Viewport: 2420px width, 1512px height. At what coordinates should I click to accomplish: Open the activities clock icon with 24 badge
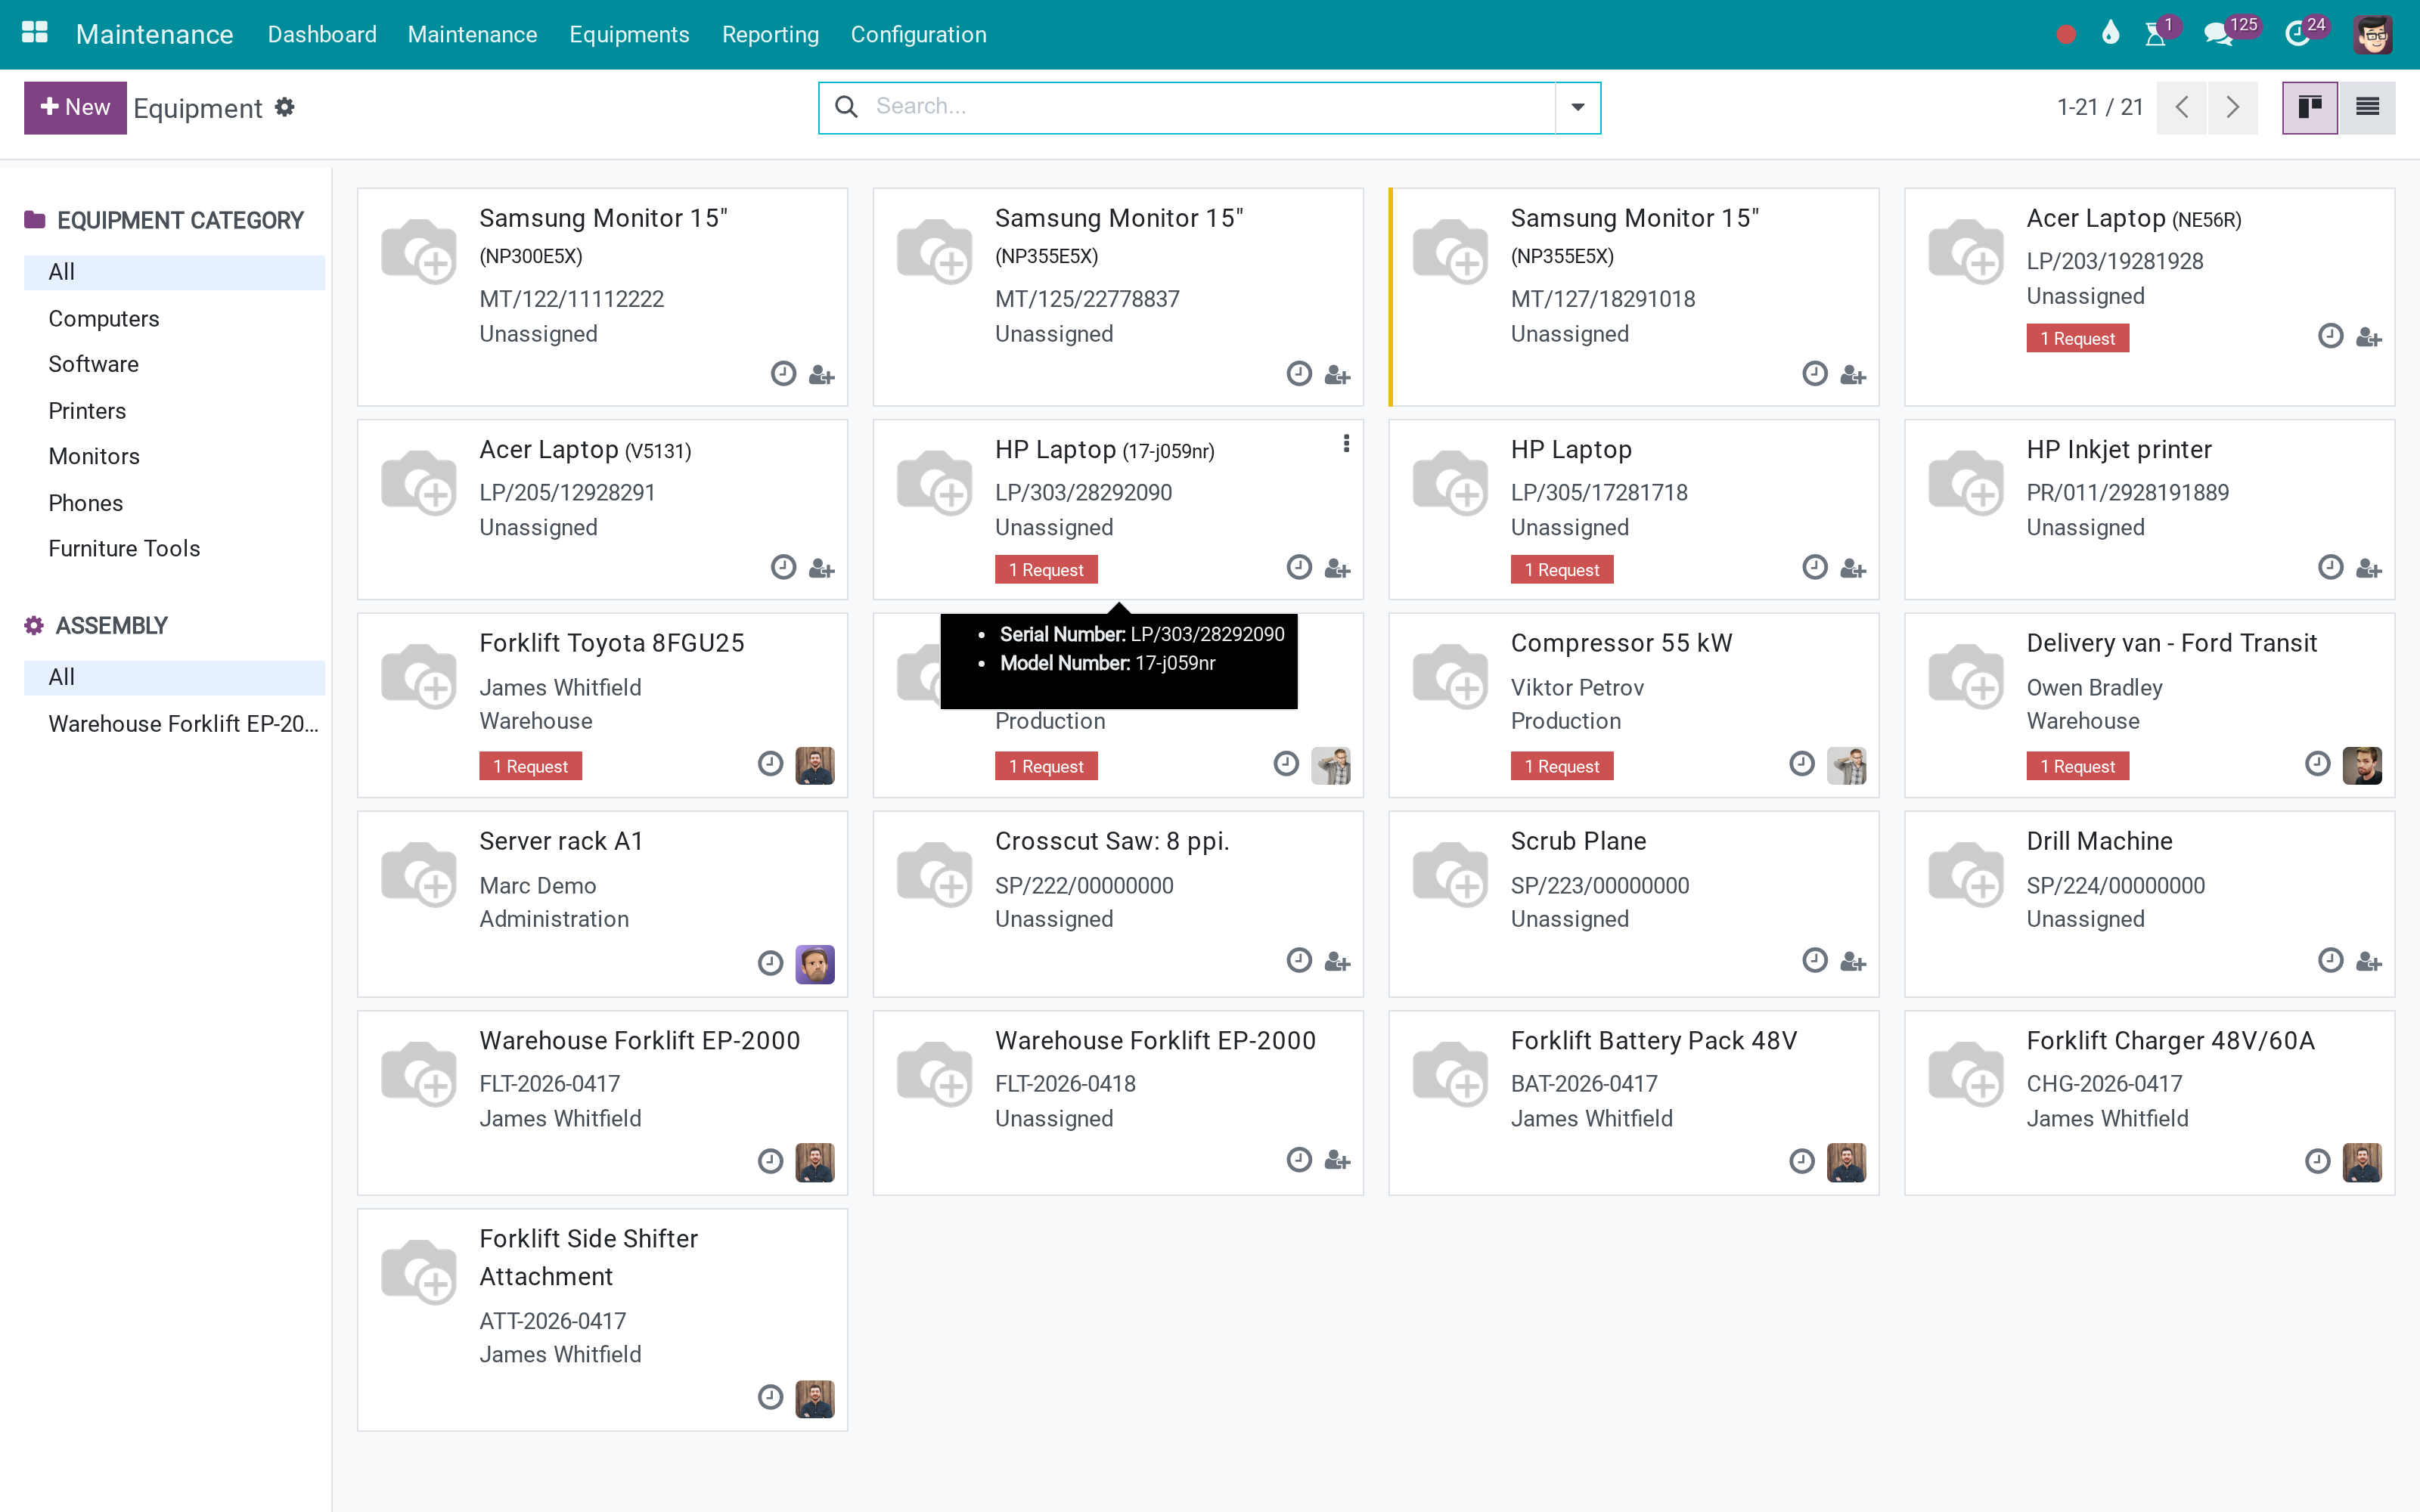(x=2297, y=34)
